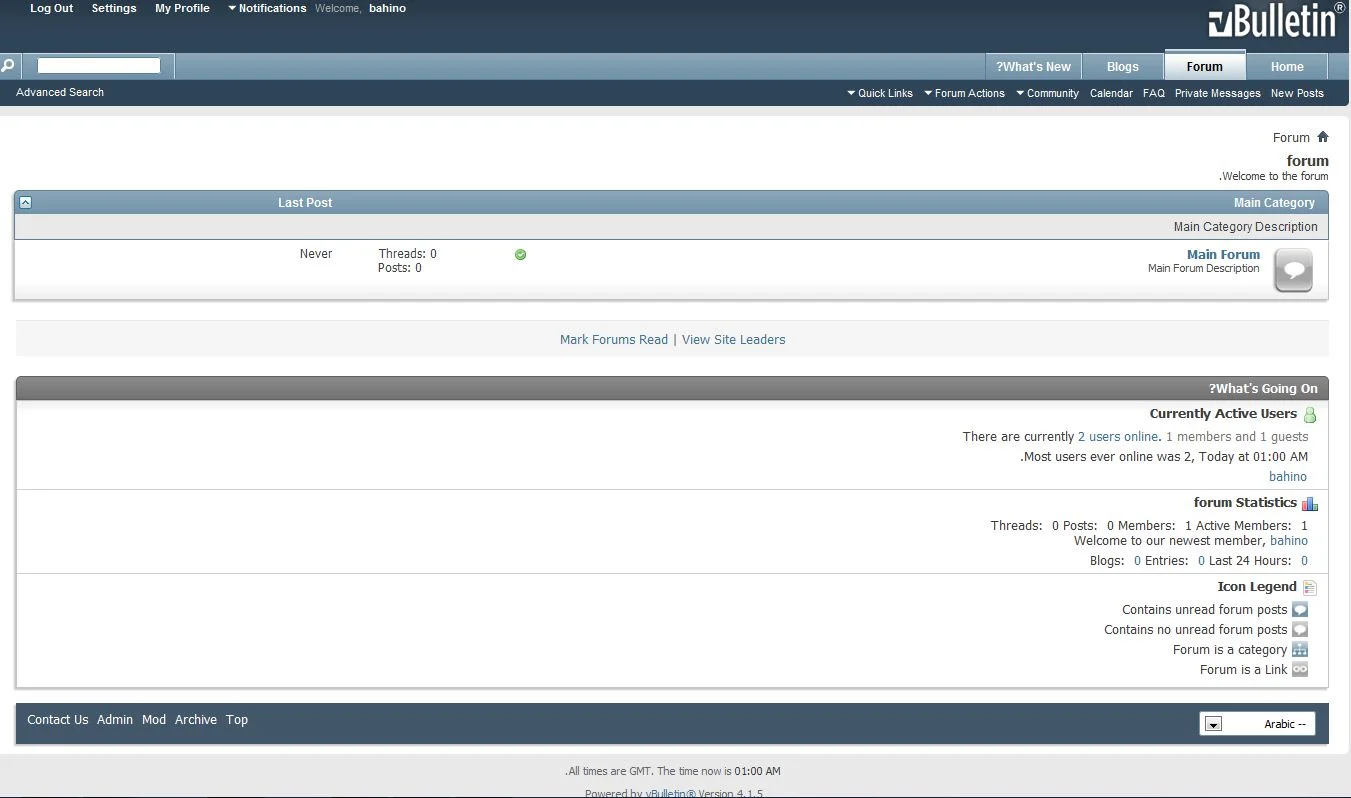Switch to the Blogs tab

tap(1122, 66)
